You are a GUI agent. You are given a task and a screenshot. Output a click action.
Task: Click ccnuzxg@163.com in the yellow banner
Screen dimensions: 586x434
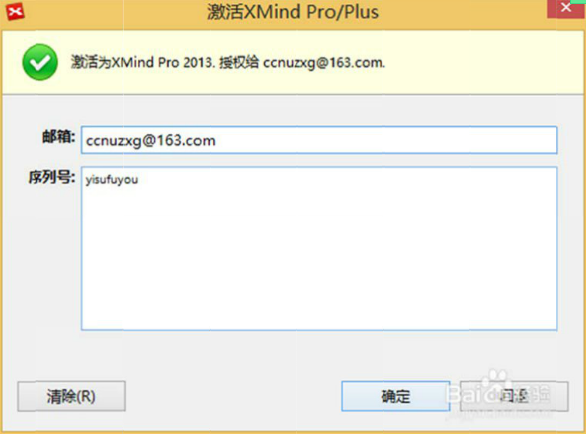[324, 63]
